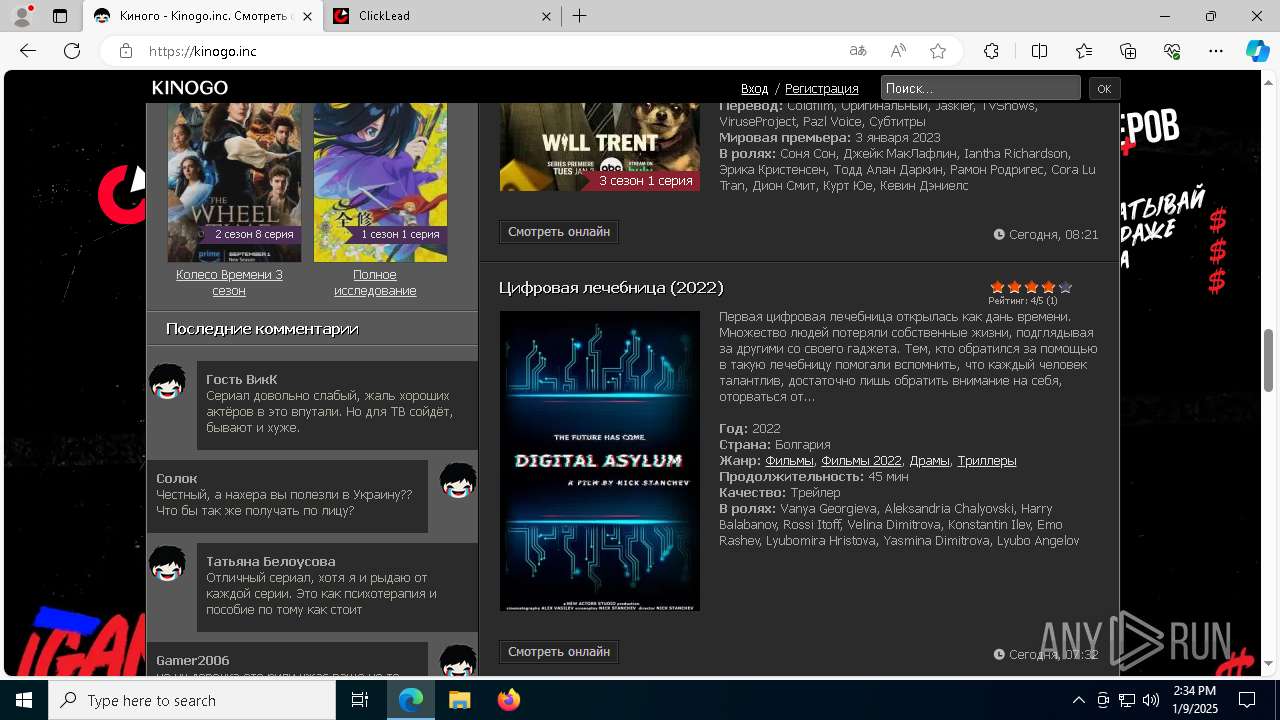Go back to previous page
The height and width of the screenshot is (720, 1280).
[28, 51]
